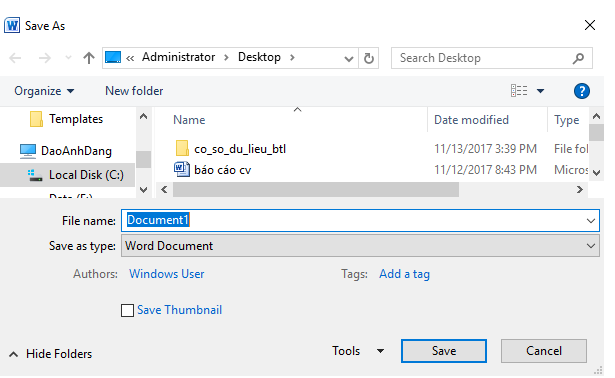Enable the Save Thumbnail checkbox
The height and width of the screenshot is (378, 615).
127,311
